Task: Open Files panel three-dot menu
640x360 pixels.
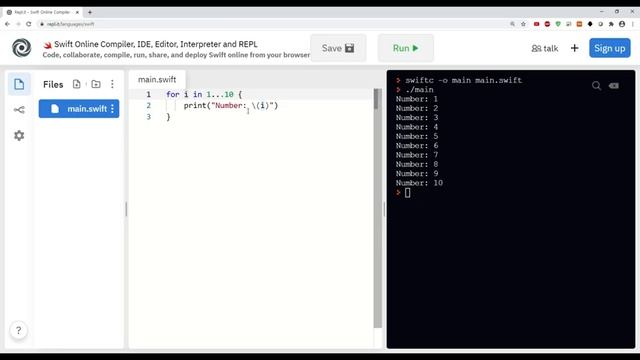Action: click(112, 84)
